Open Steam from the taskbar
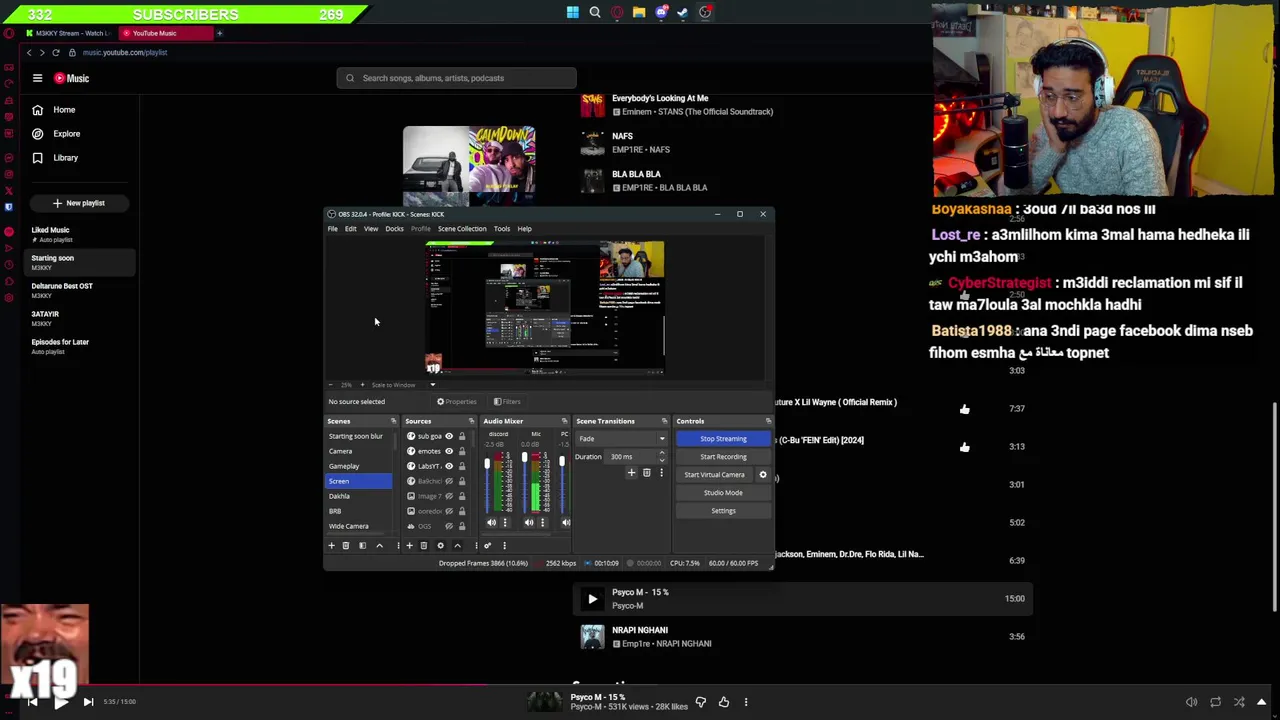The image size is (1280, 720). point(683,13)
